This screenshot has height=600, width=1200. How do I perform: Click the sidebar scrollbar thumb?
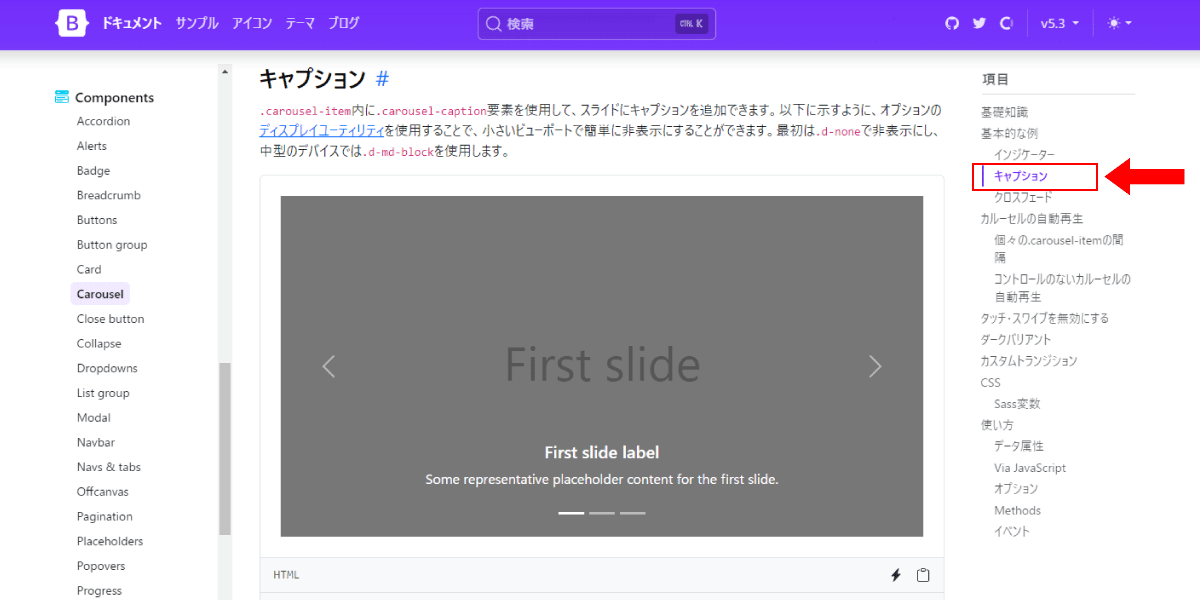(x=225, y=448)
